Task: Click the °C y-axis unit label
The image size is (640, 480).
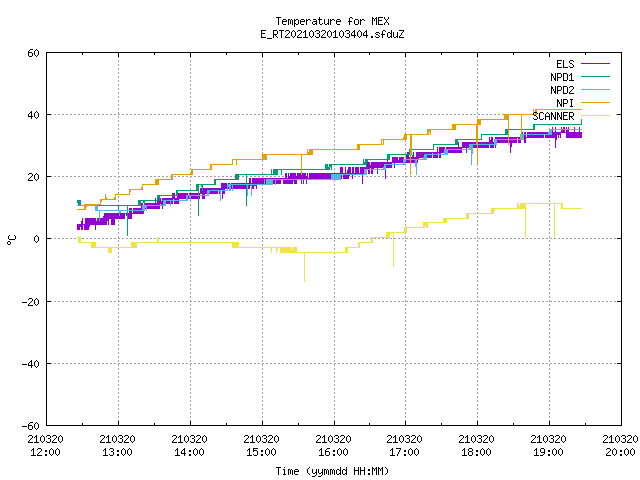Action: [12, 240]
